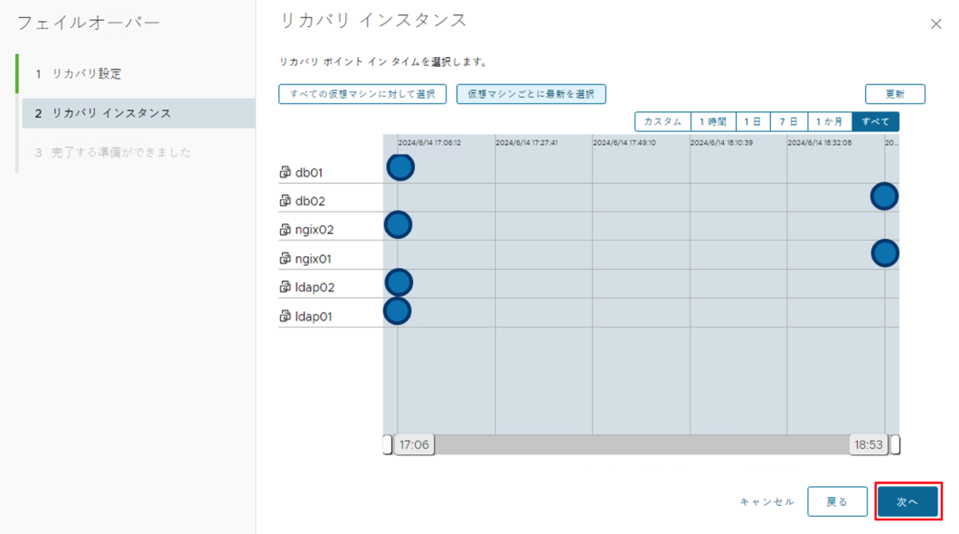This screenshot has width=959, height=534.
Task: Click the 更新 refresh button
Action: pyautogui.click(x=895, y=94)
